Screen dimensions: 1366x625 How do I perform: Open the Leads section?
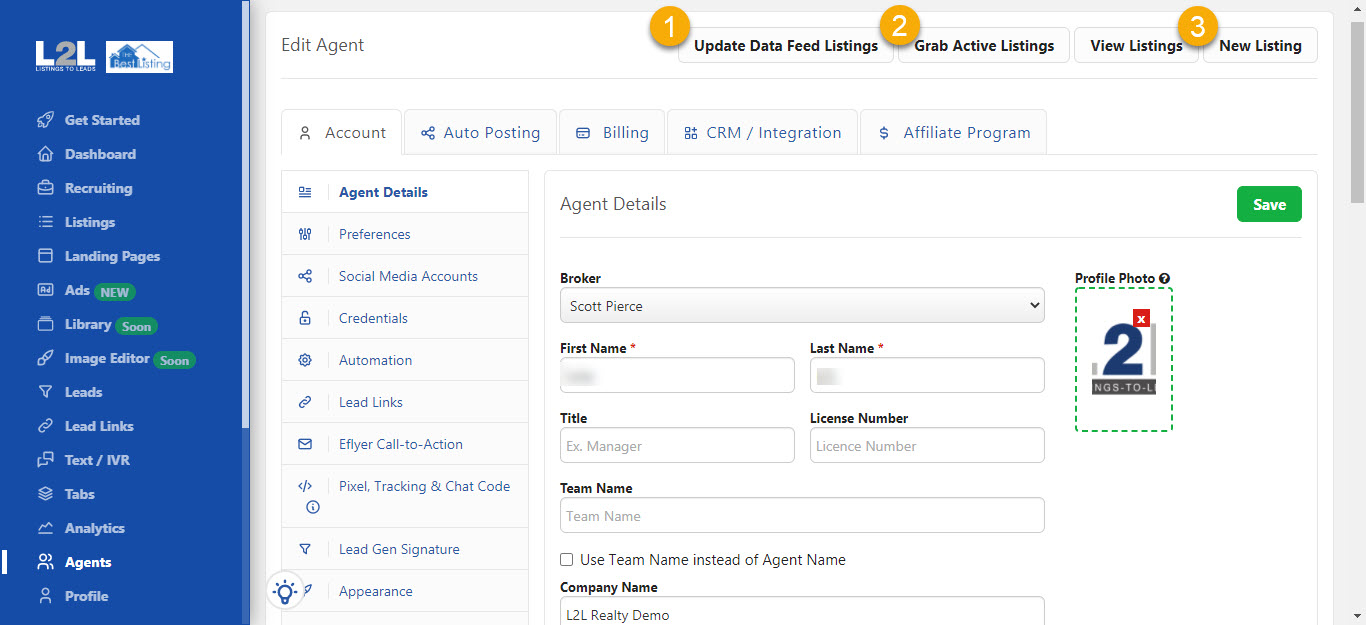pyautogui.click(x=82, y=392)
